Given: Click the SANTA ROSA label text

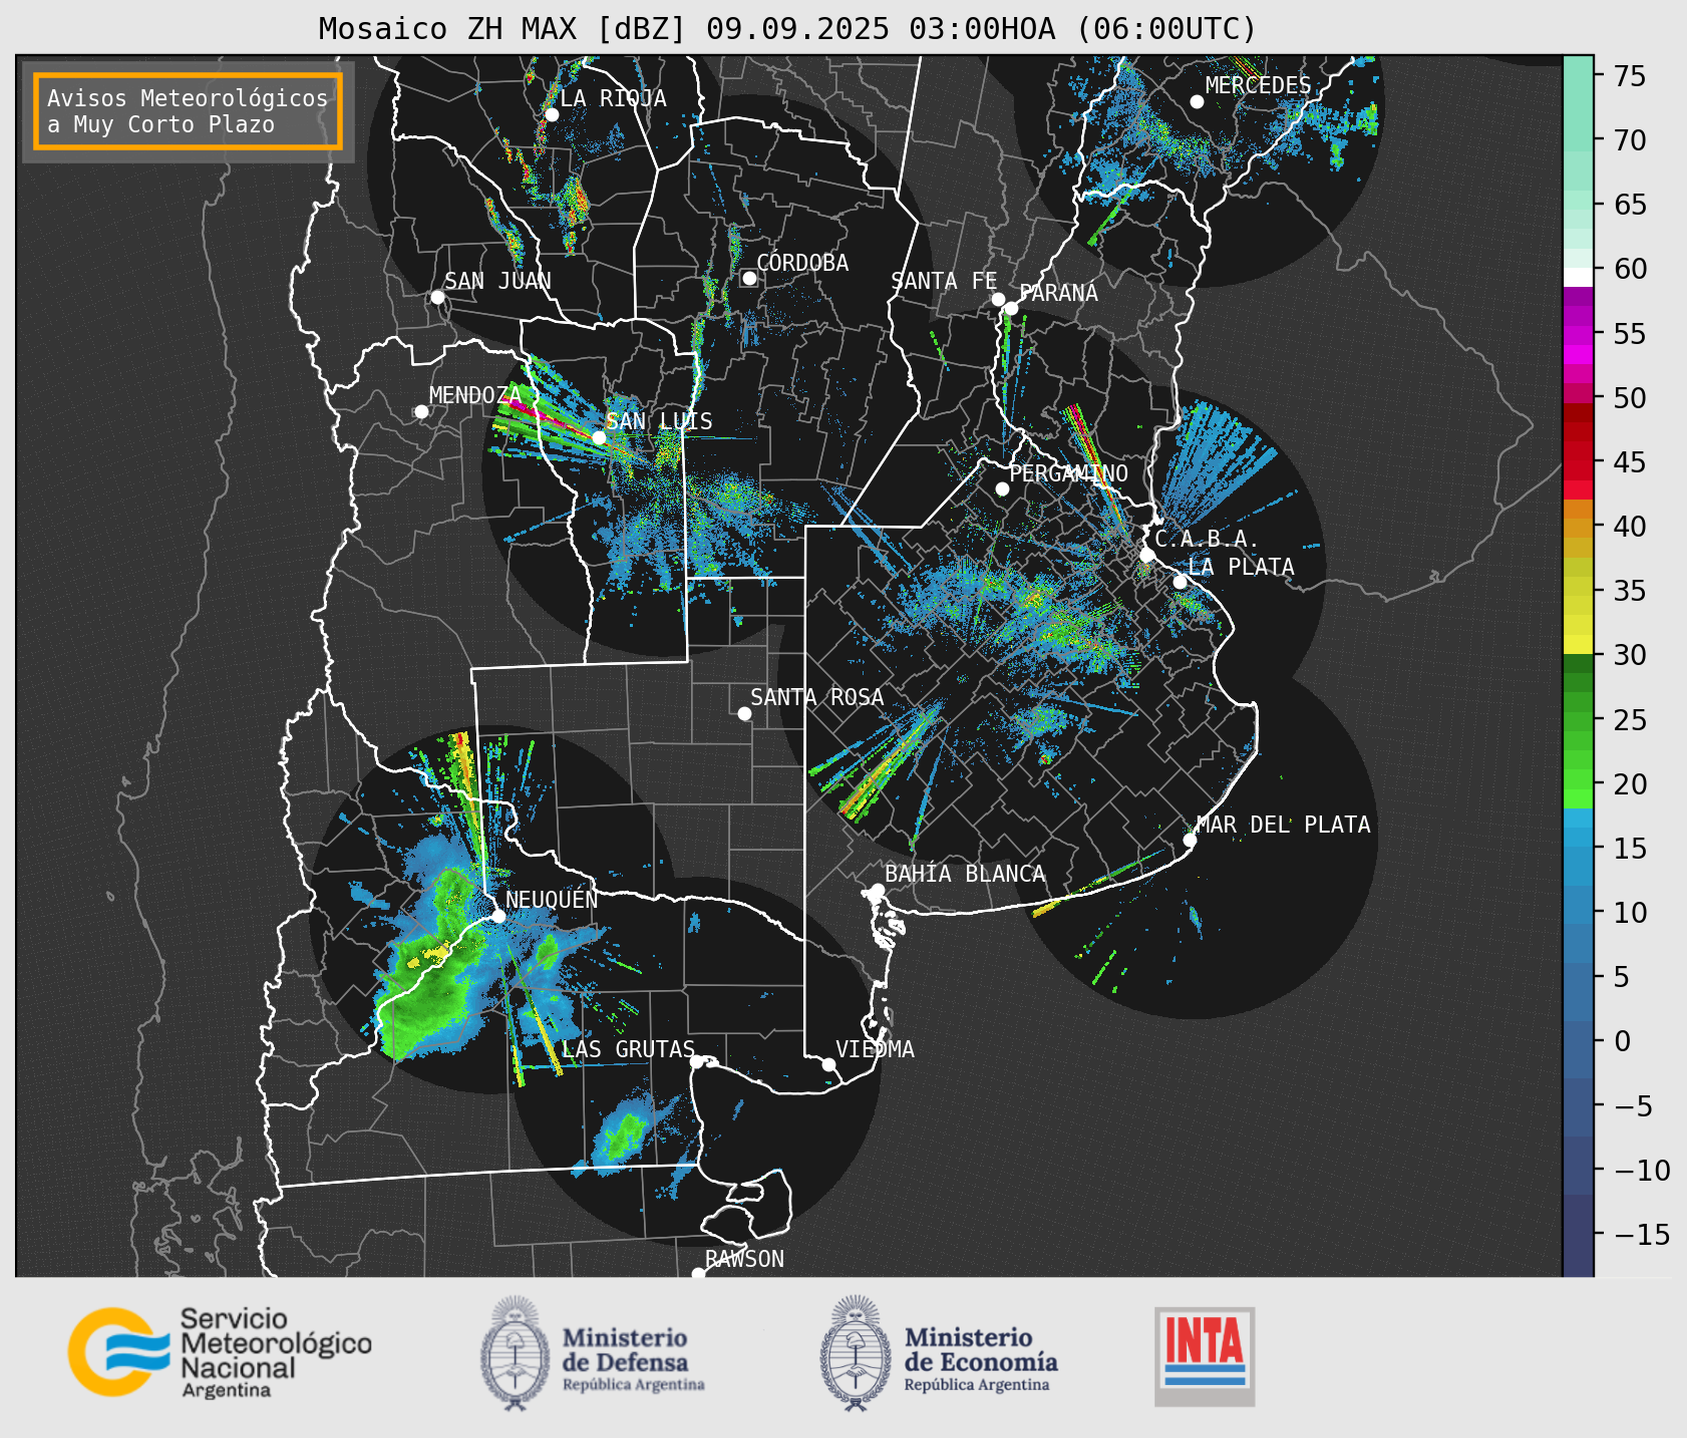Looking at the screenshot, I should [x=817, y=697].
